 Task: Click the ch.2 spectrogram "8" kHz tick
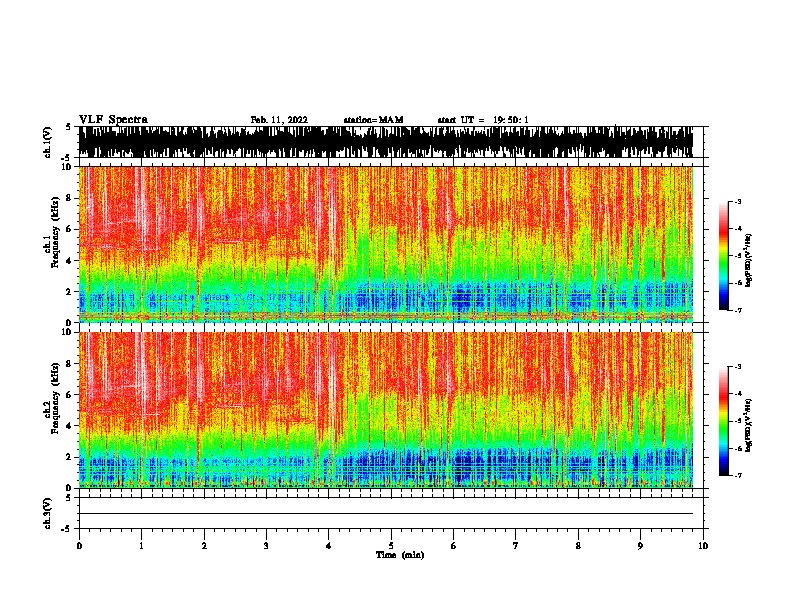coord(70,364)
